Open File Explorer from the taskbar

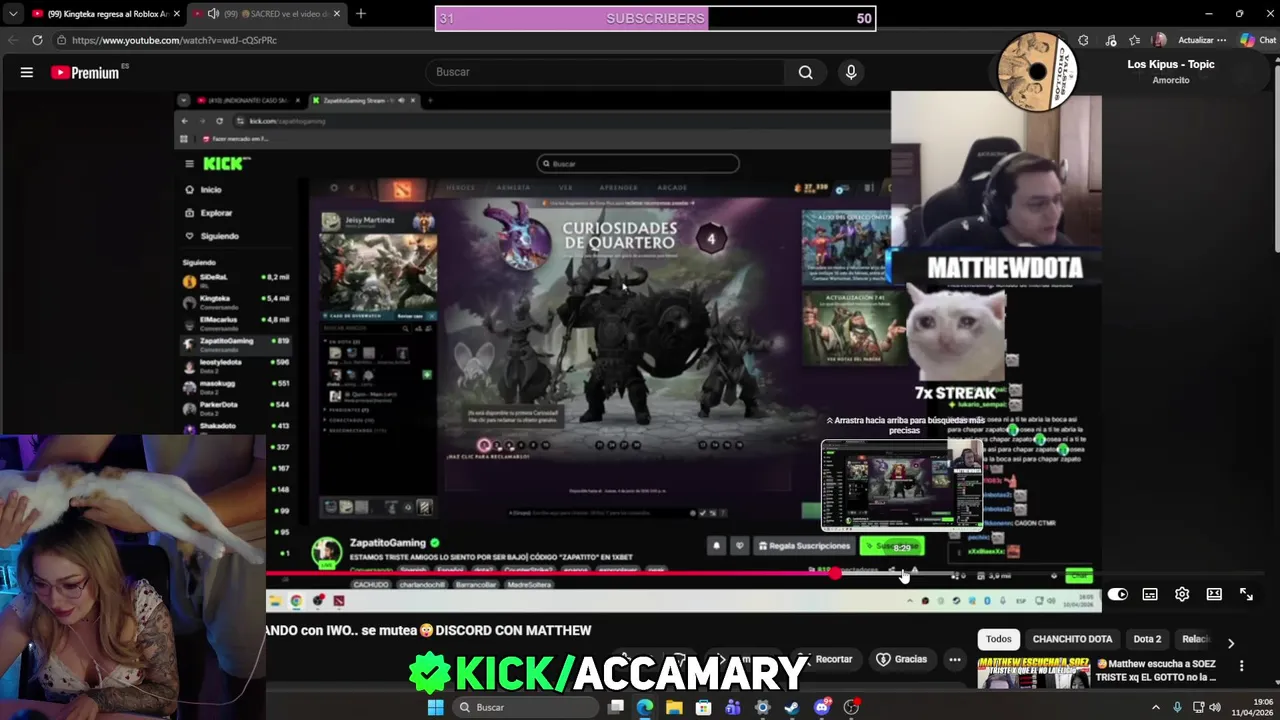pos(674,707)
